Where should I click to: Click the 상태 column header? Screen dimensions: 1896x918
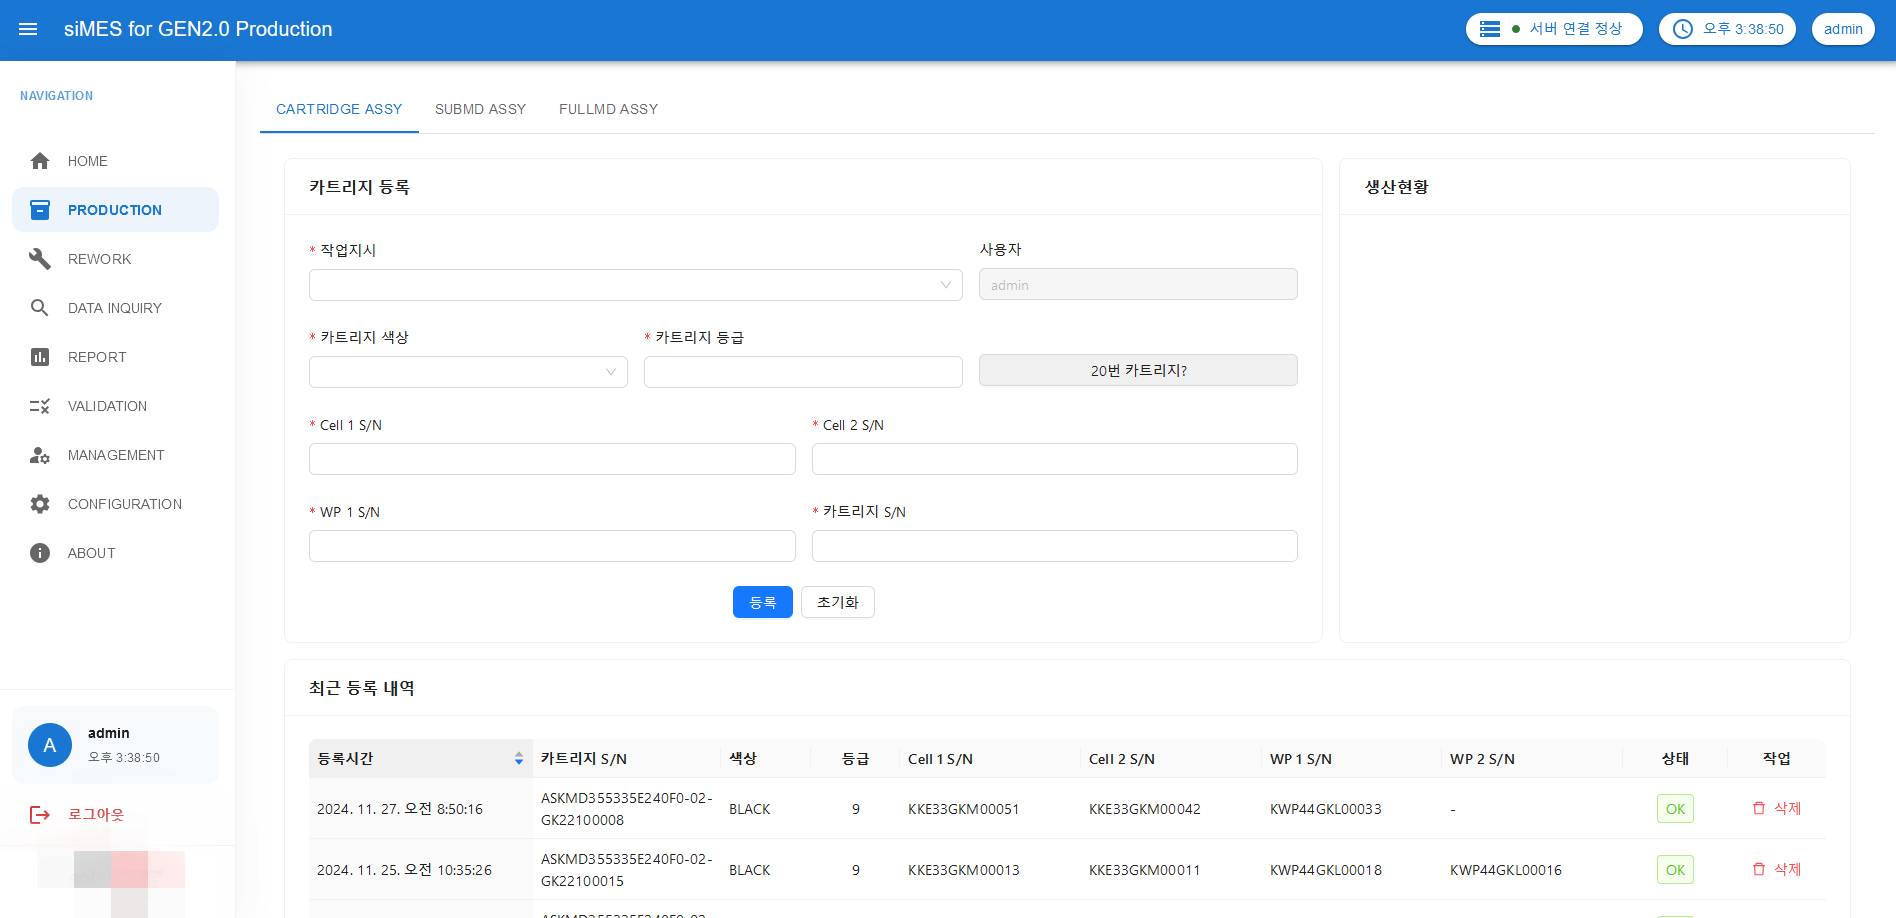[x=1675, y=759]
